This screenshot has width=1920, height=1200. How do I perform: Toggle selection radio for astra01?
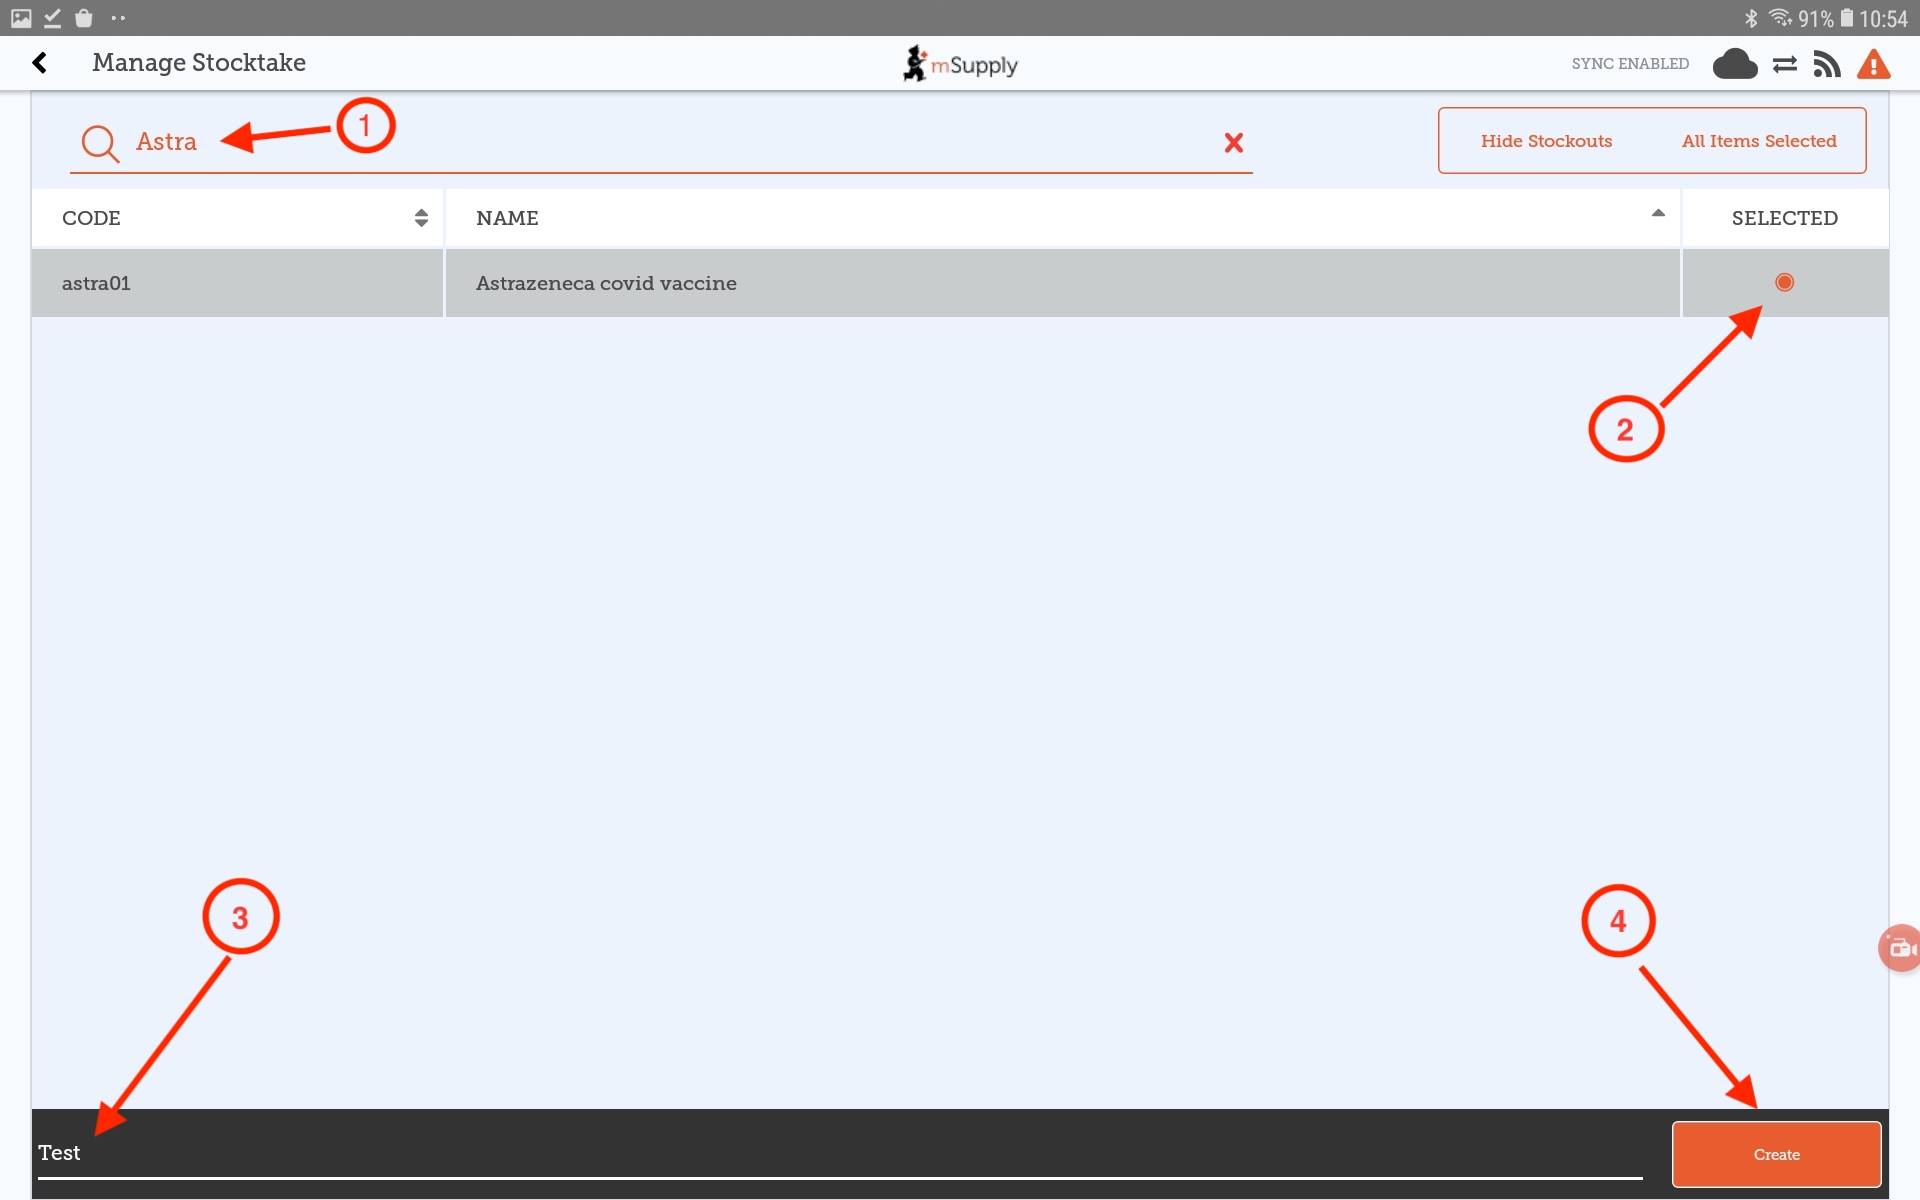pos(1784,283)
